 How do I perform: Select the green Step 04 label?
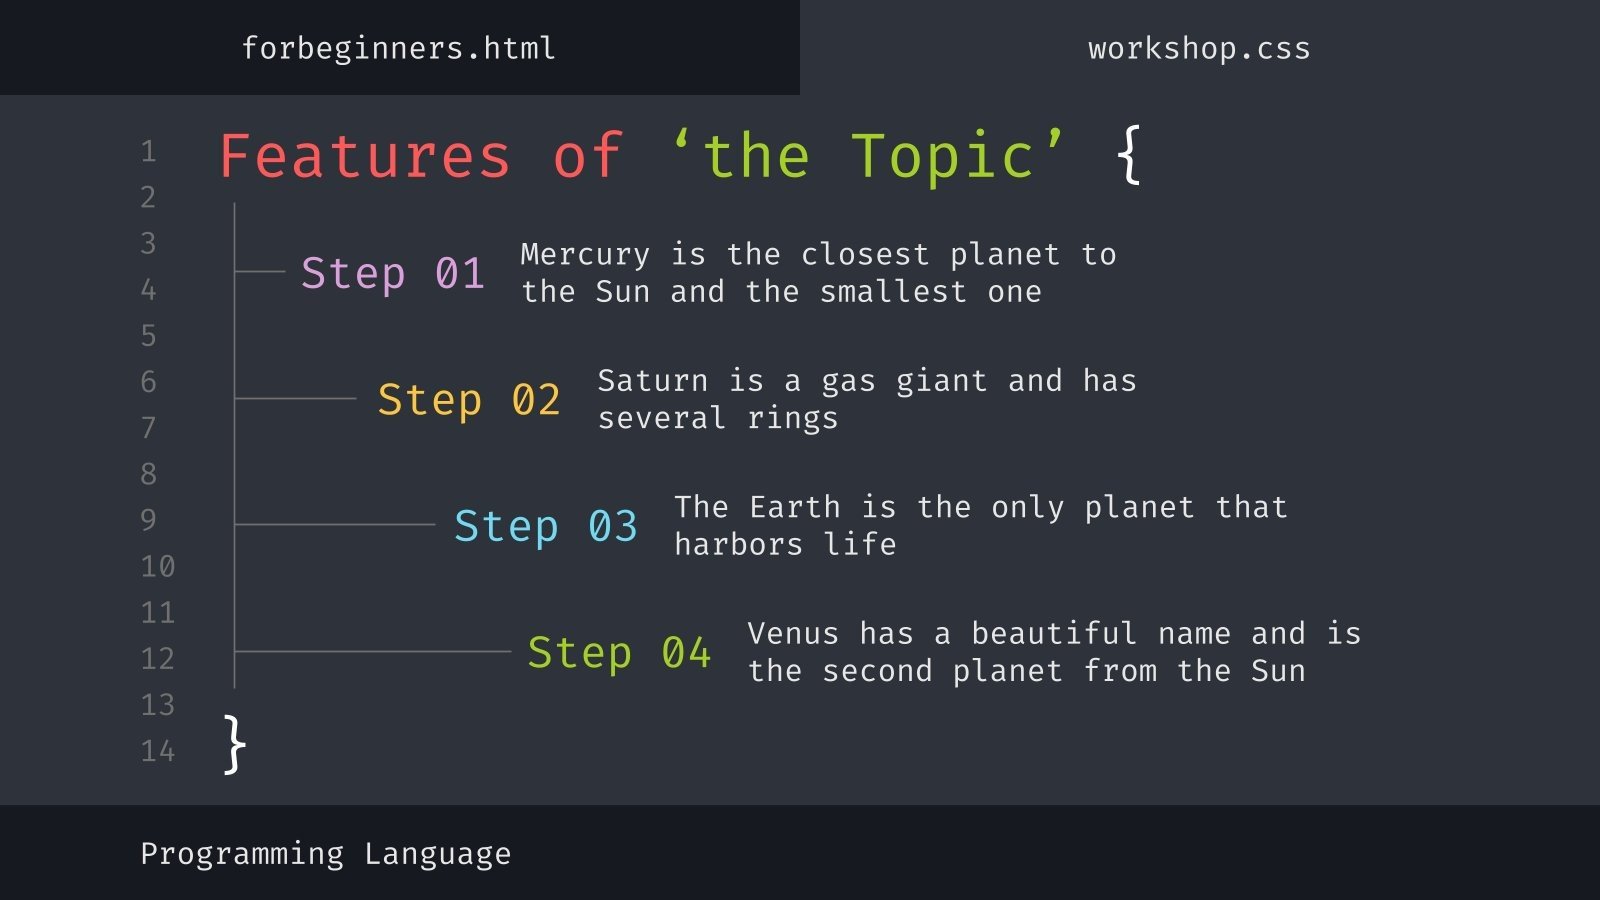[619, 652]
